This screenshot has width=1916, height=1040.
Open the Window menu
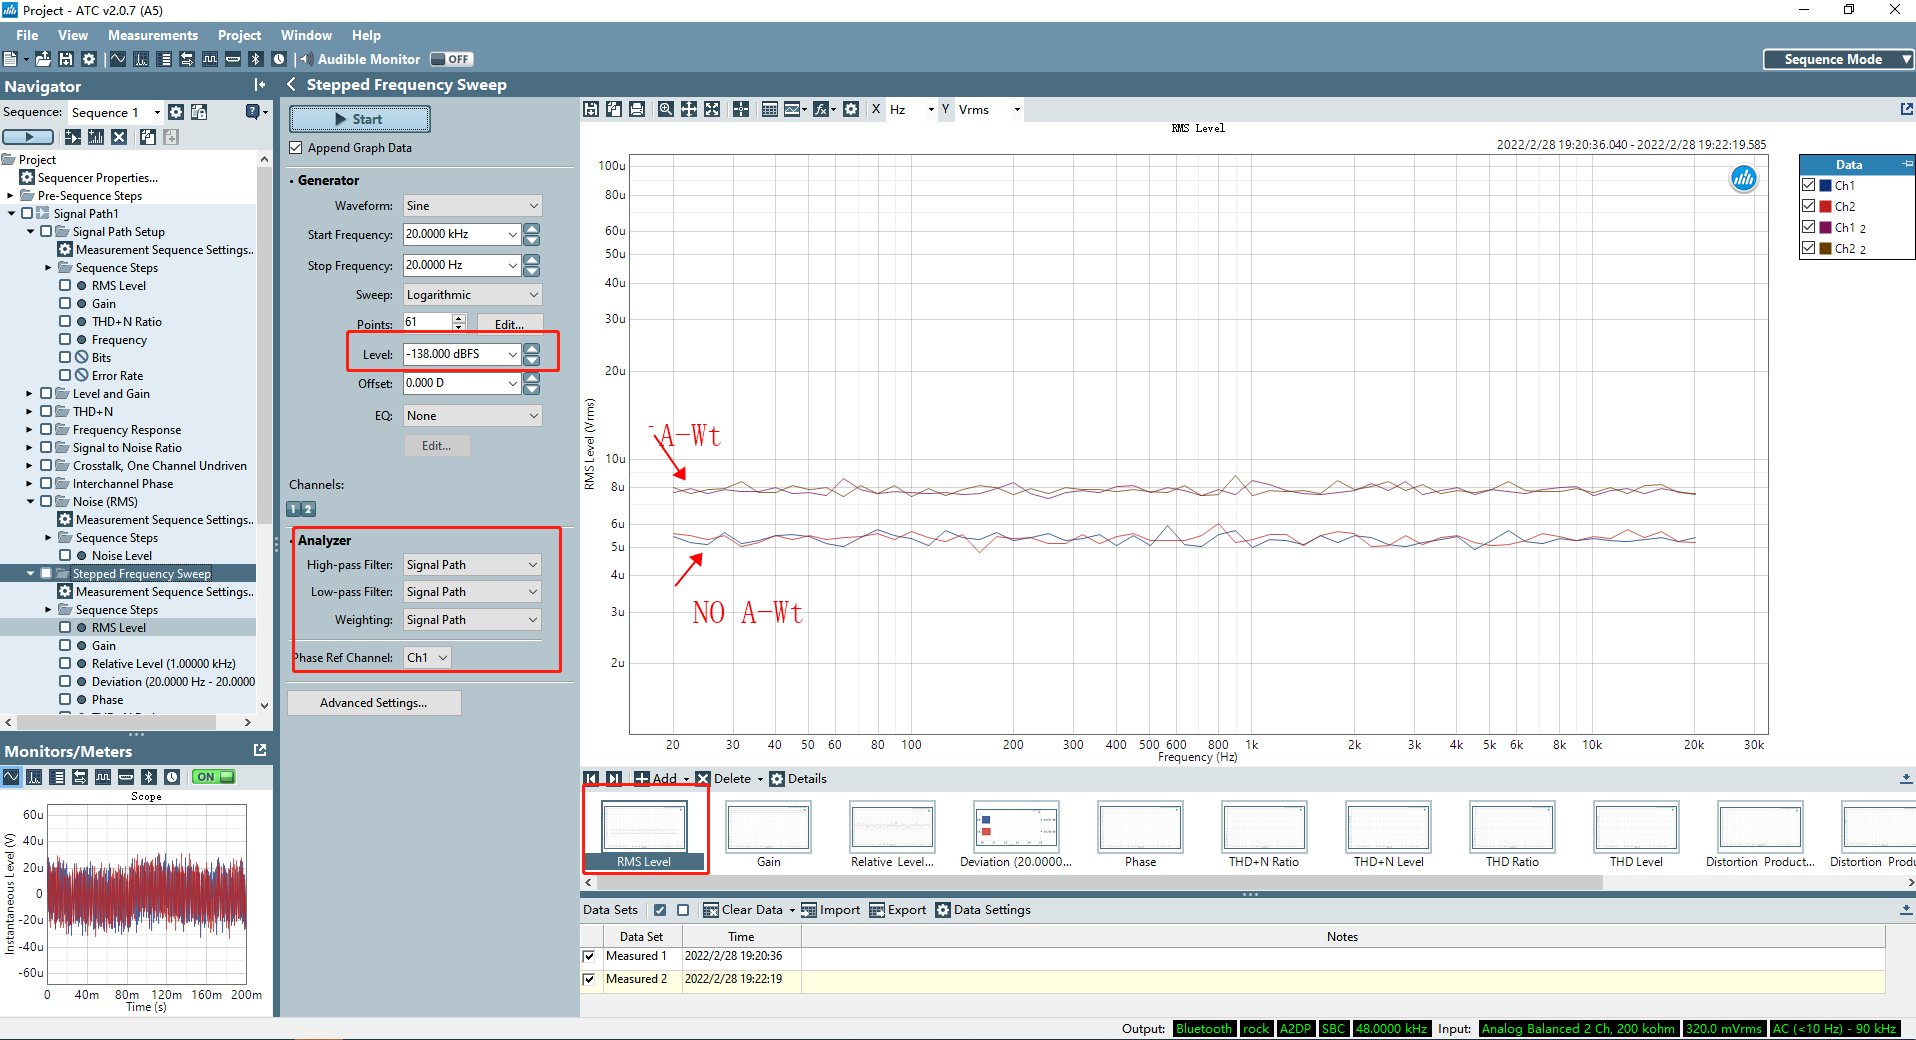click(x=306, y=35)
